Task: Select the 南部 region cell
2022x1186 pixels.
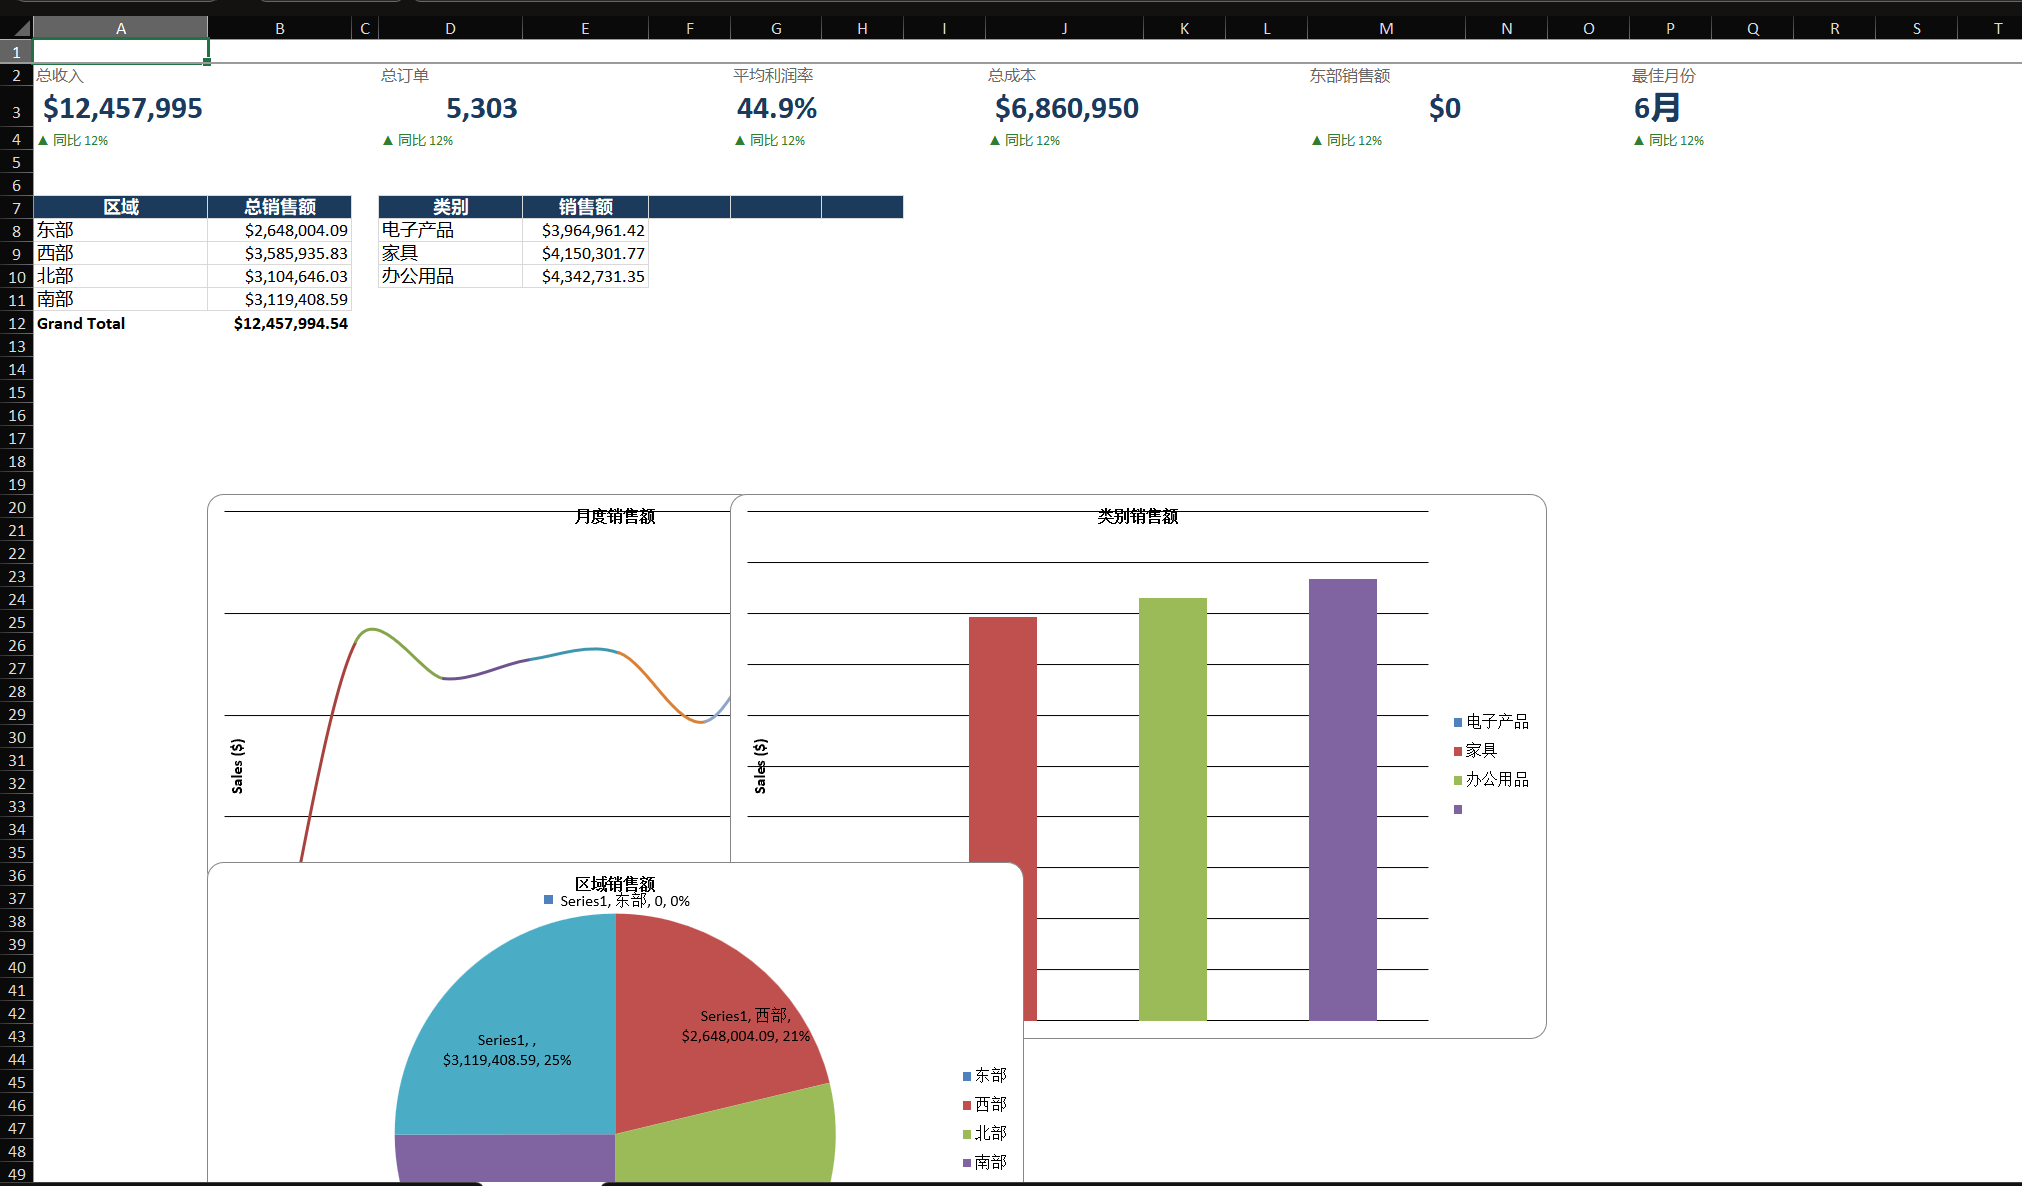Action: (121, 299)
